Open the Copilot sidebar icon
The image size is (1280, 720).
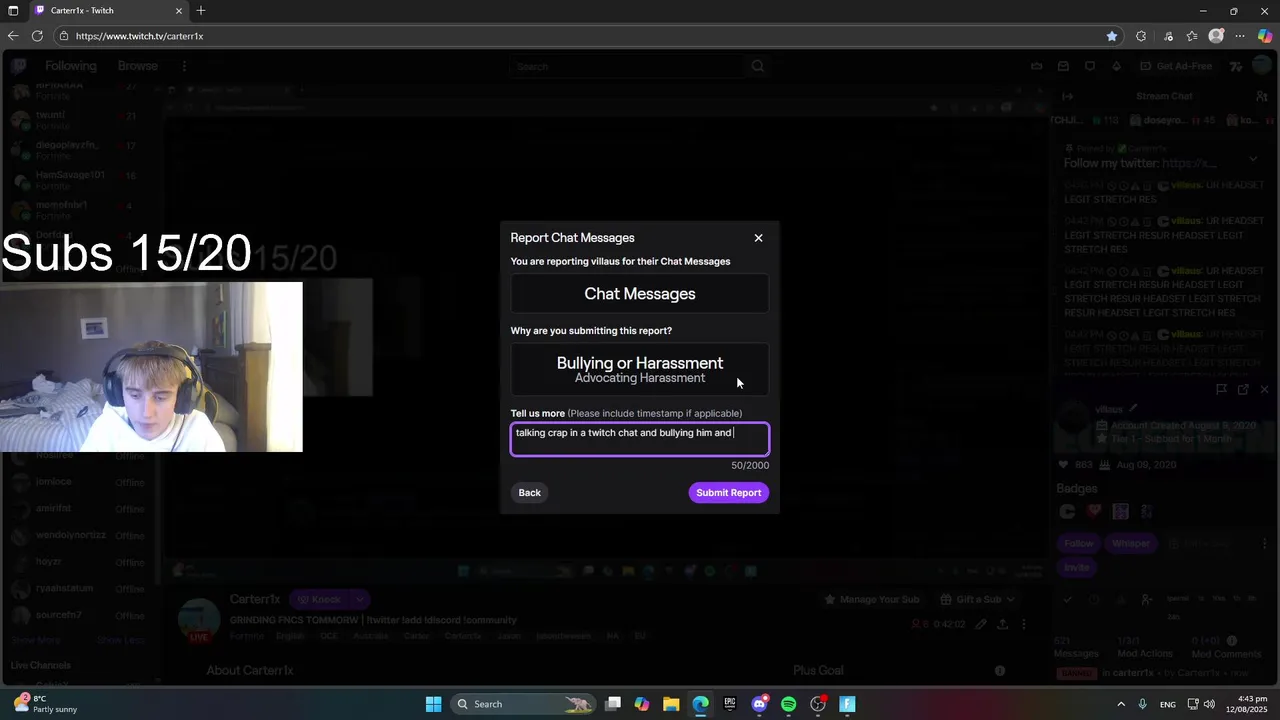(x=1265, y=36)
